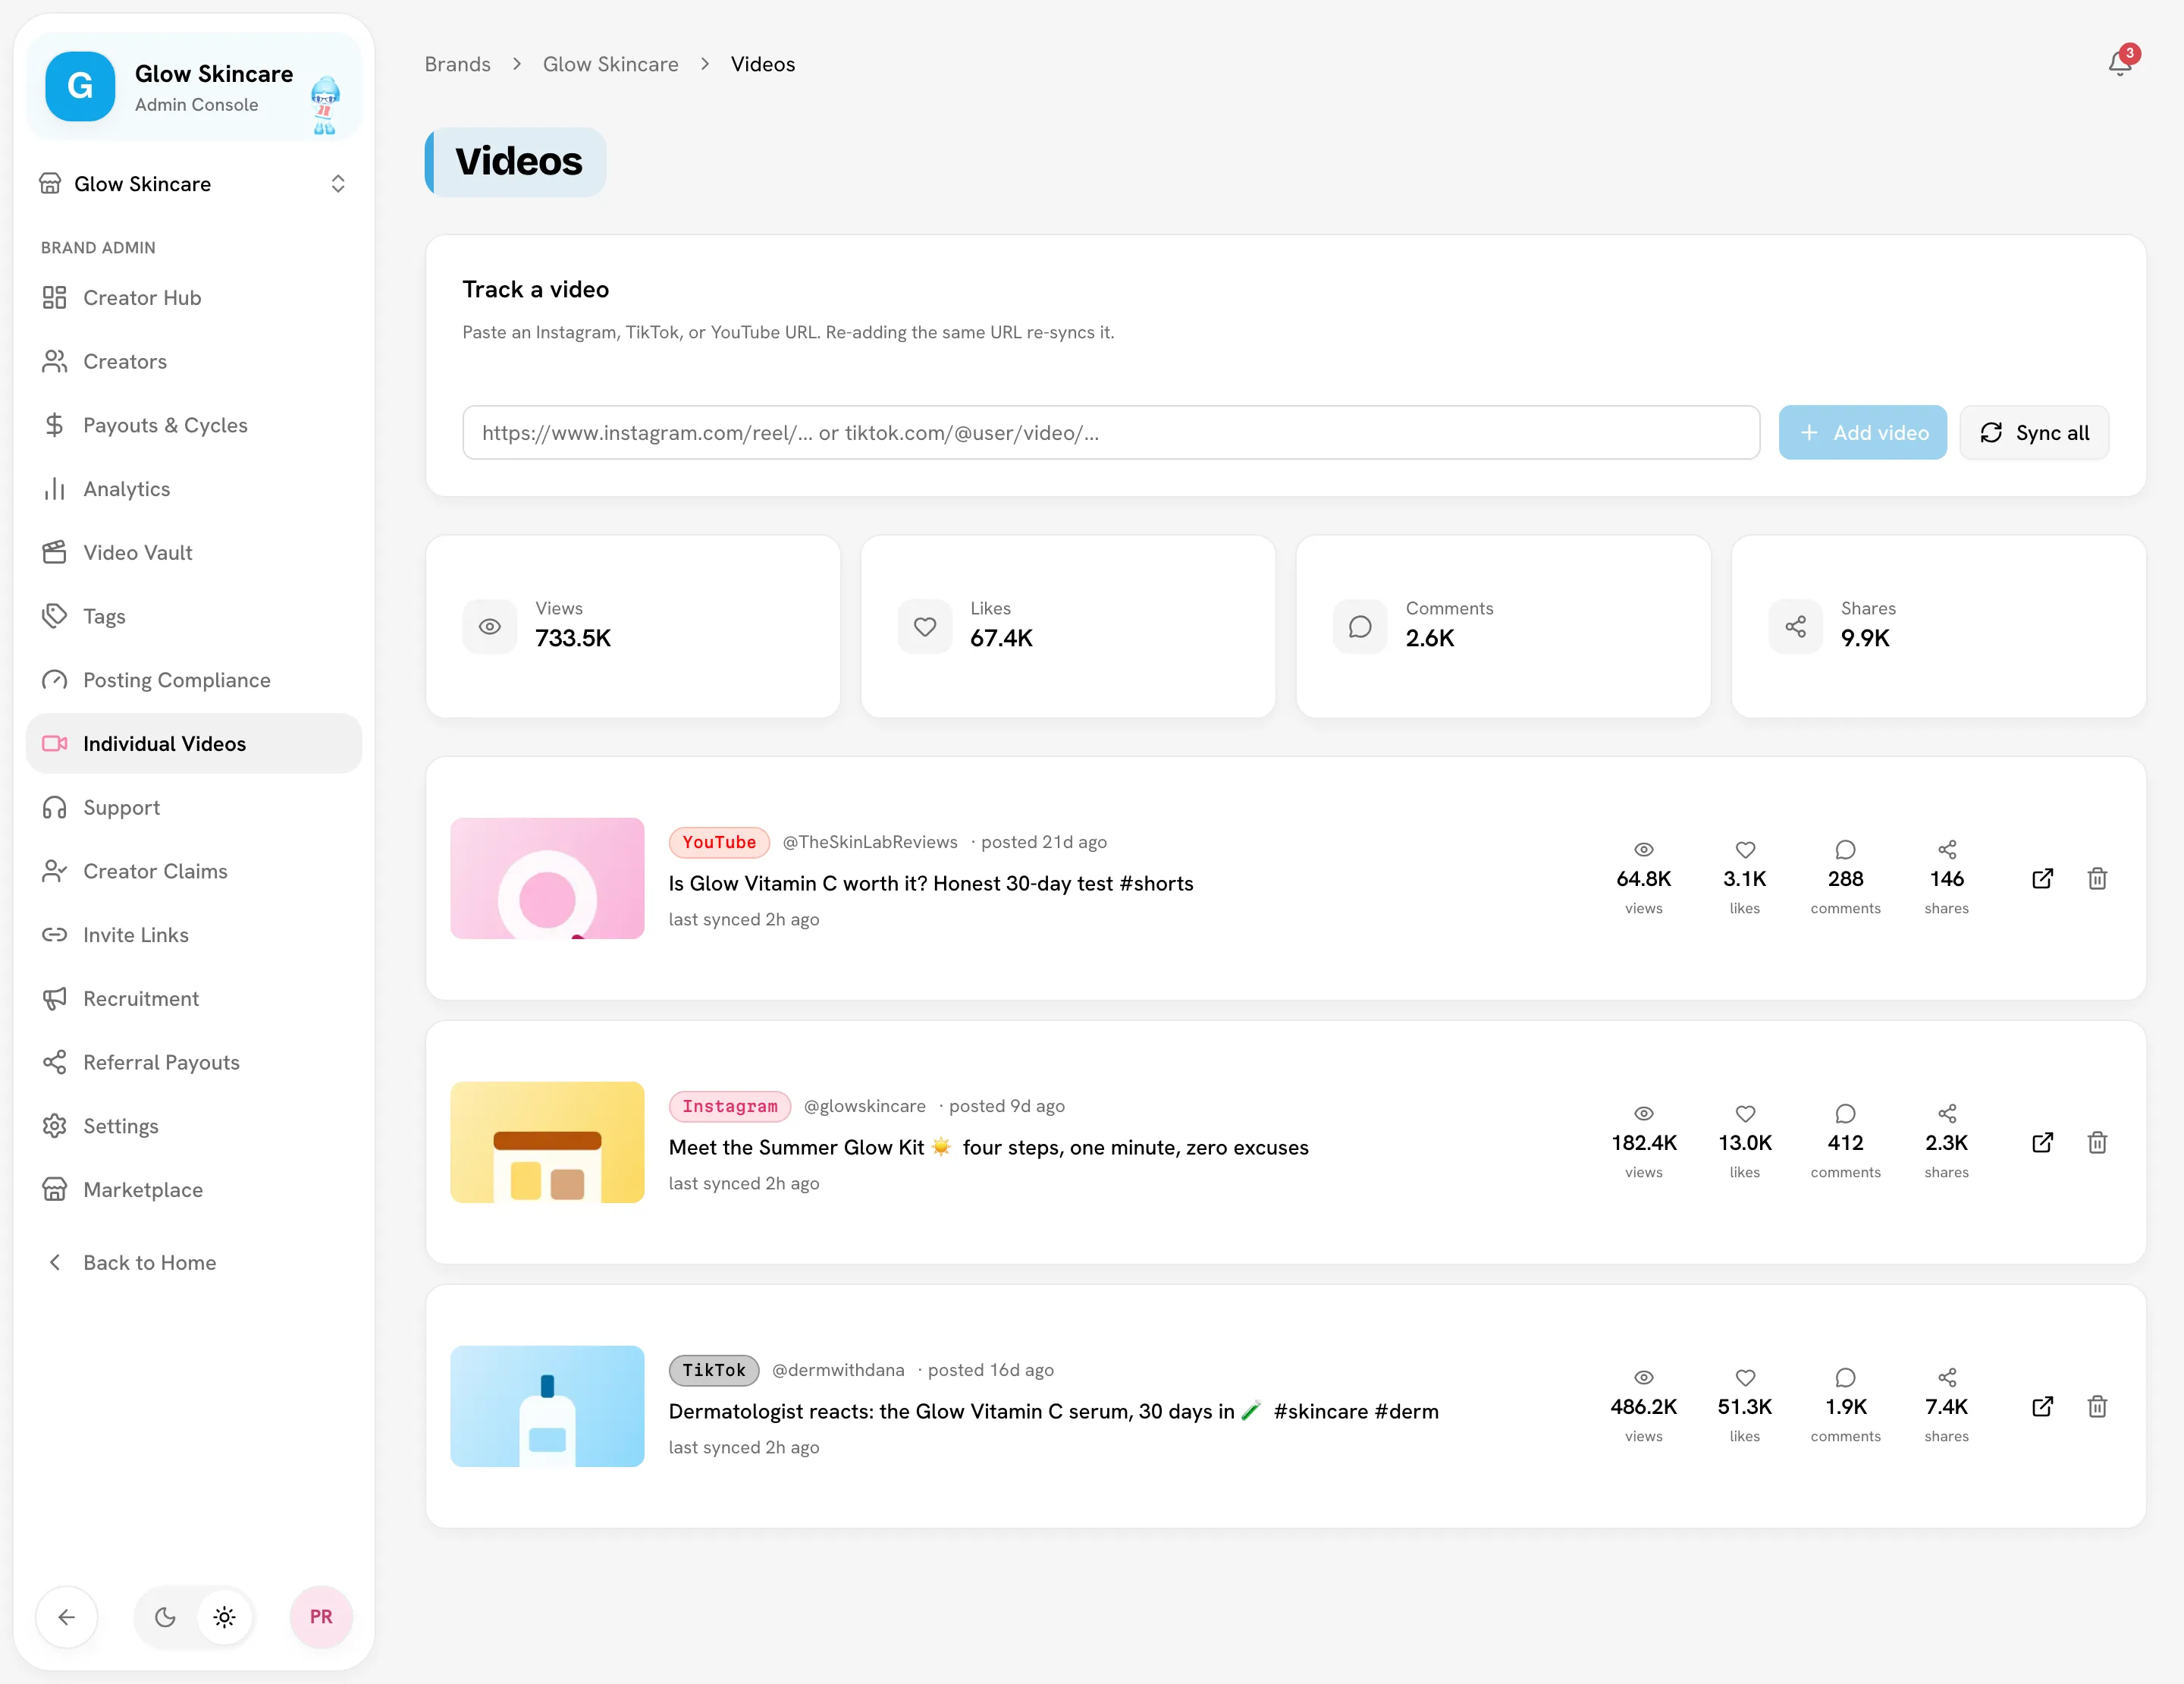This screenshot has height=1684, width=2184.
Task: Click Sync all button
Action: (2034, 432)
